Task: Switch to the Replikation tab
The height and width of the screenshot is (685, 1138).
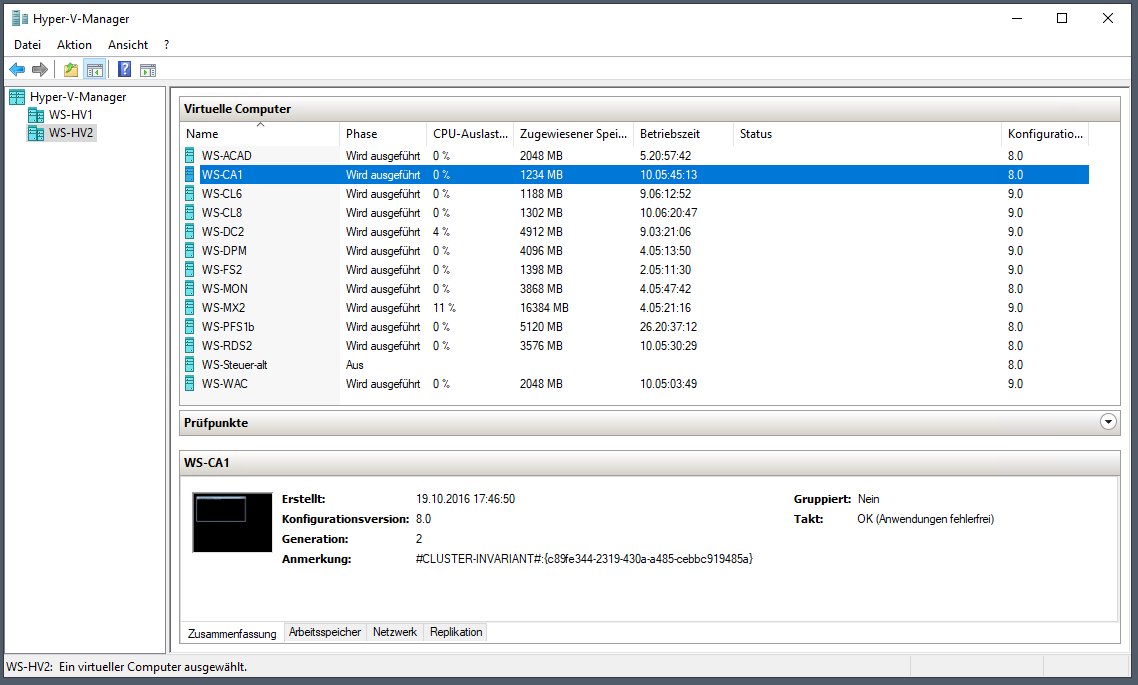Action: [456, 632]
